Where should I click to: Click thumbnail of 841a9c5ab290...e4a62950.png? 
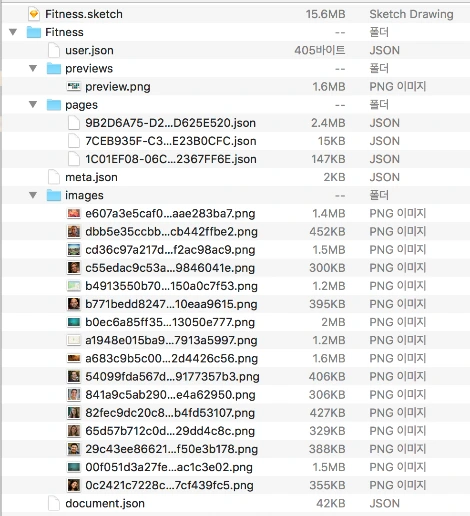coord(74,395)
